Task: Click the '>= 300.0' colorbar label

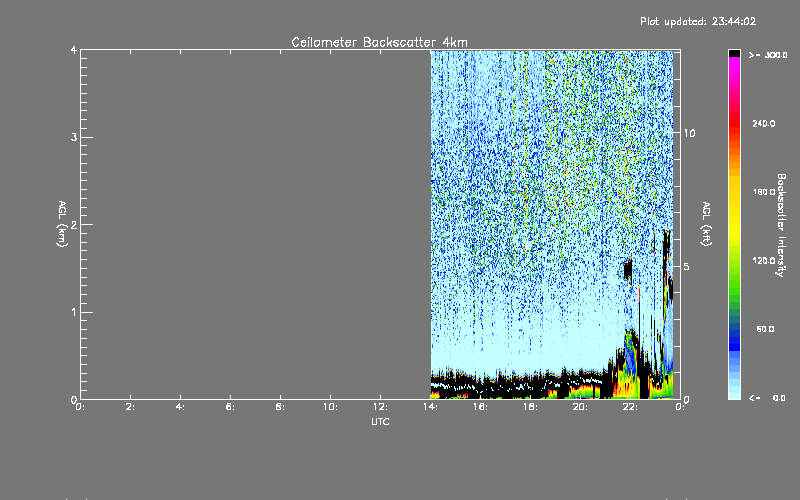Action: coord(768,55)
